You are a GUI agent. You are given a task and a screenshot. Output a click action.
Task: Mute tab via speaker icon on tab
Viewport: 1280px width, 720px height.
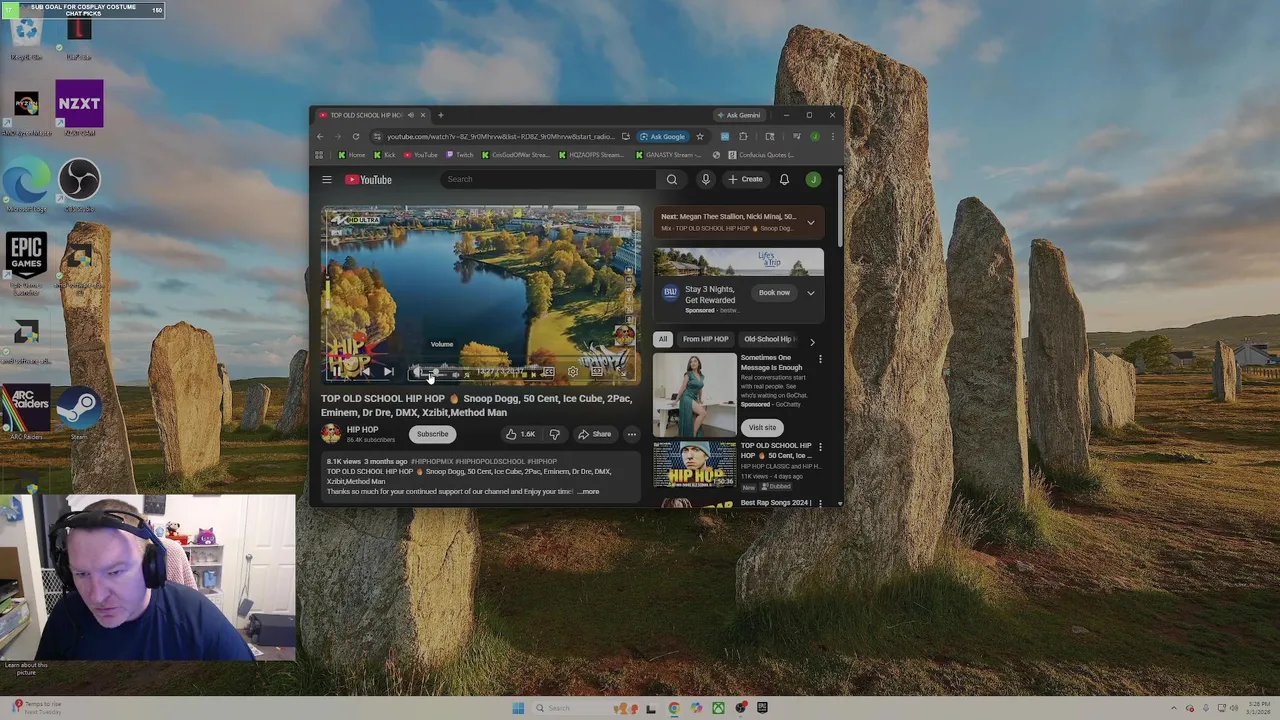click(x=410, y=115)
